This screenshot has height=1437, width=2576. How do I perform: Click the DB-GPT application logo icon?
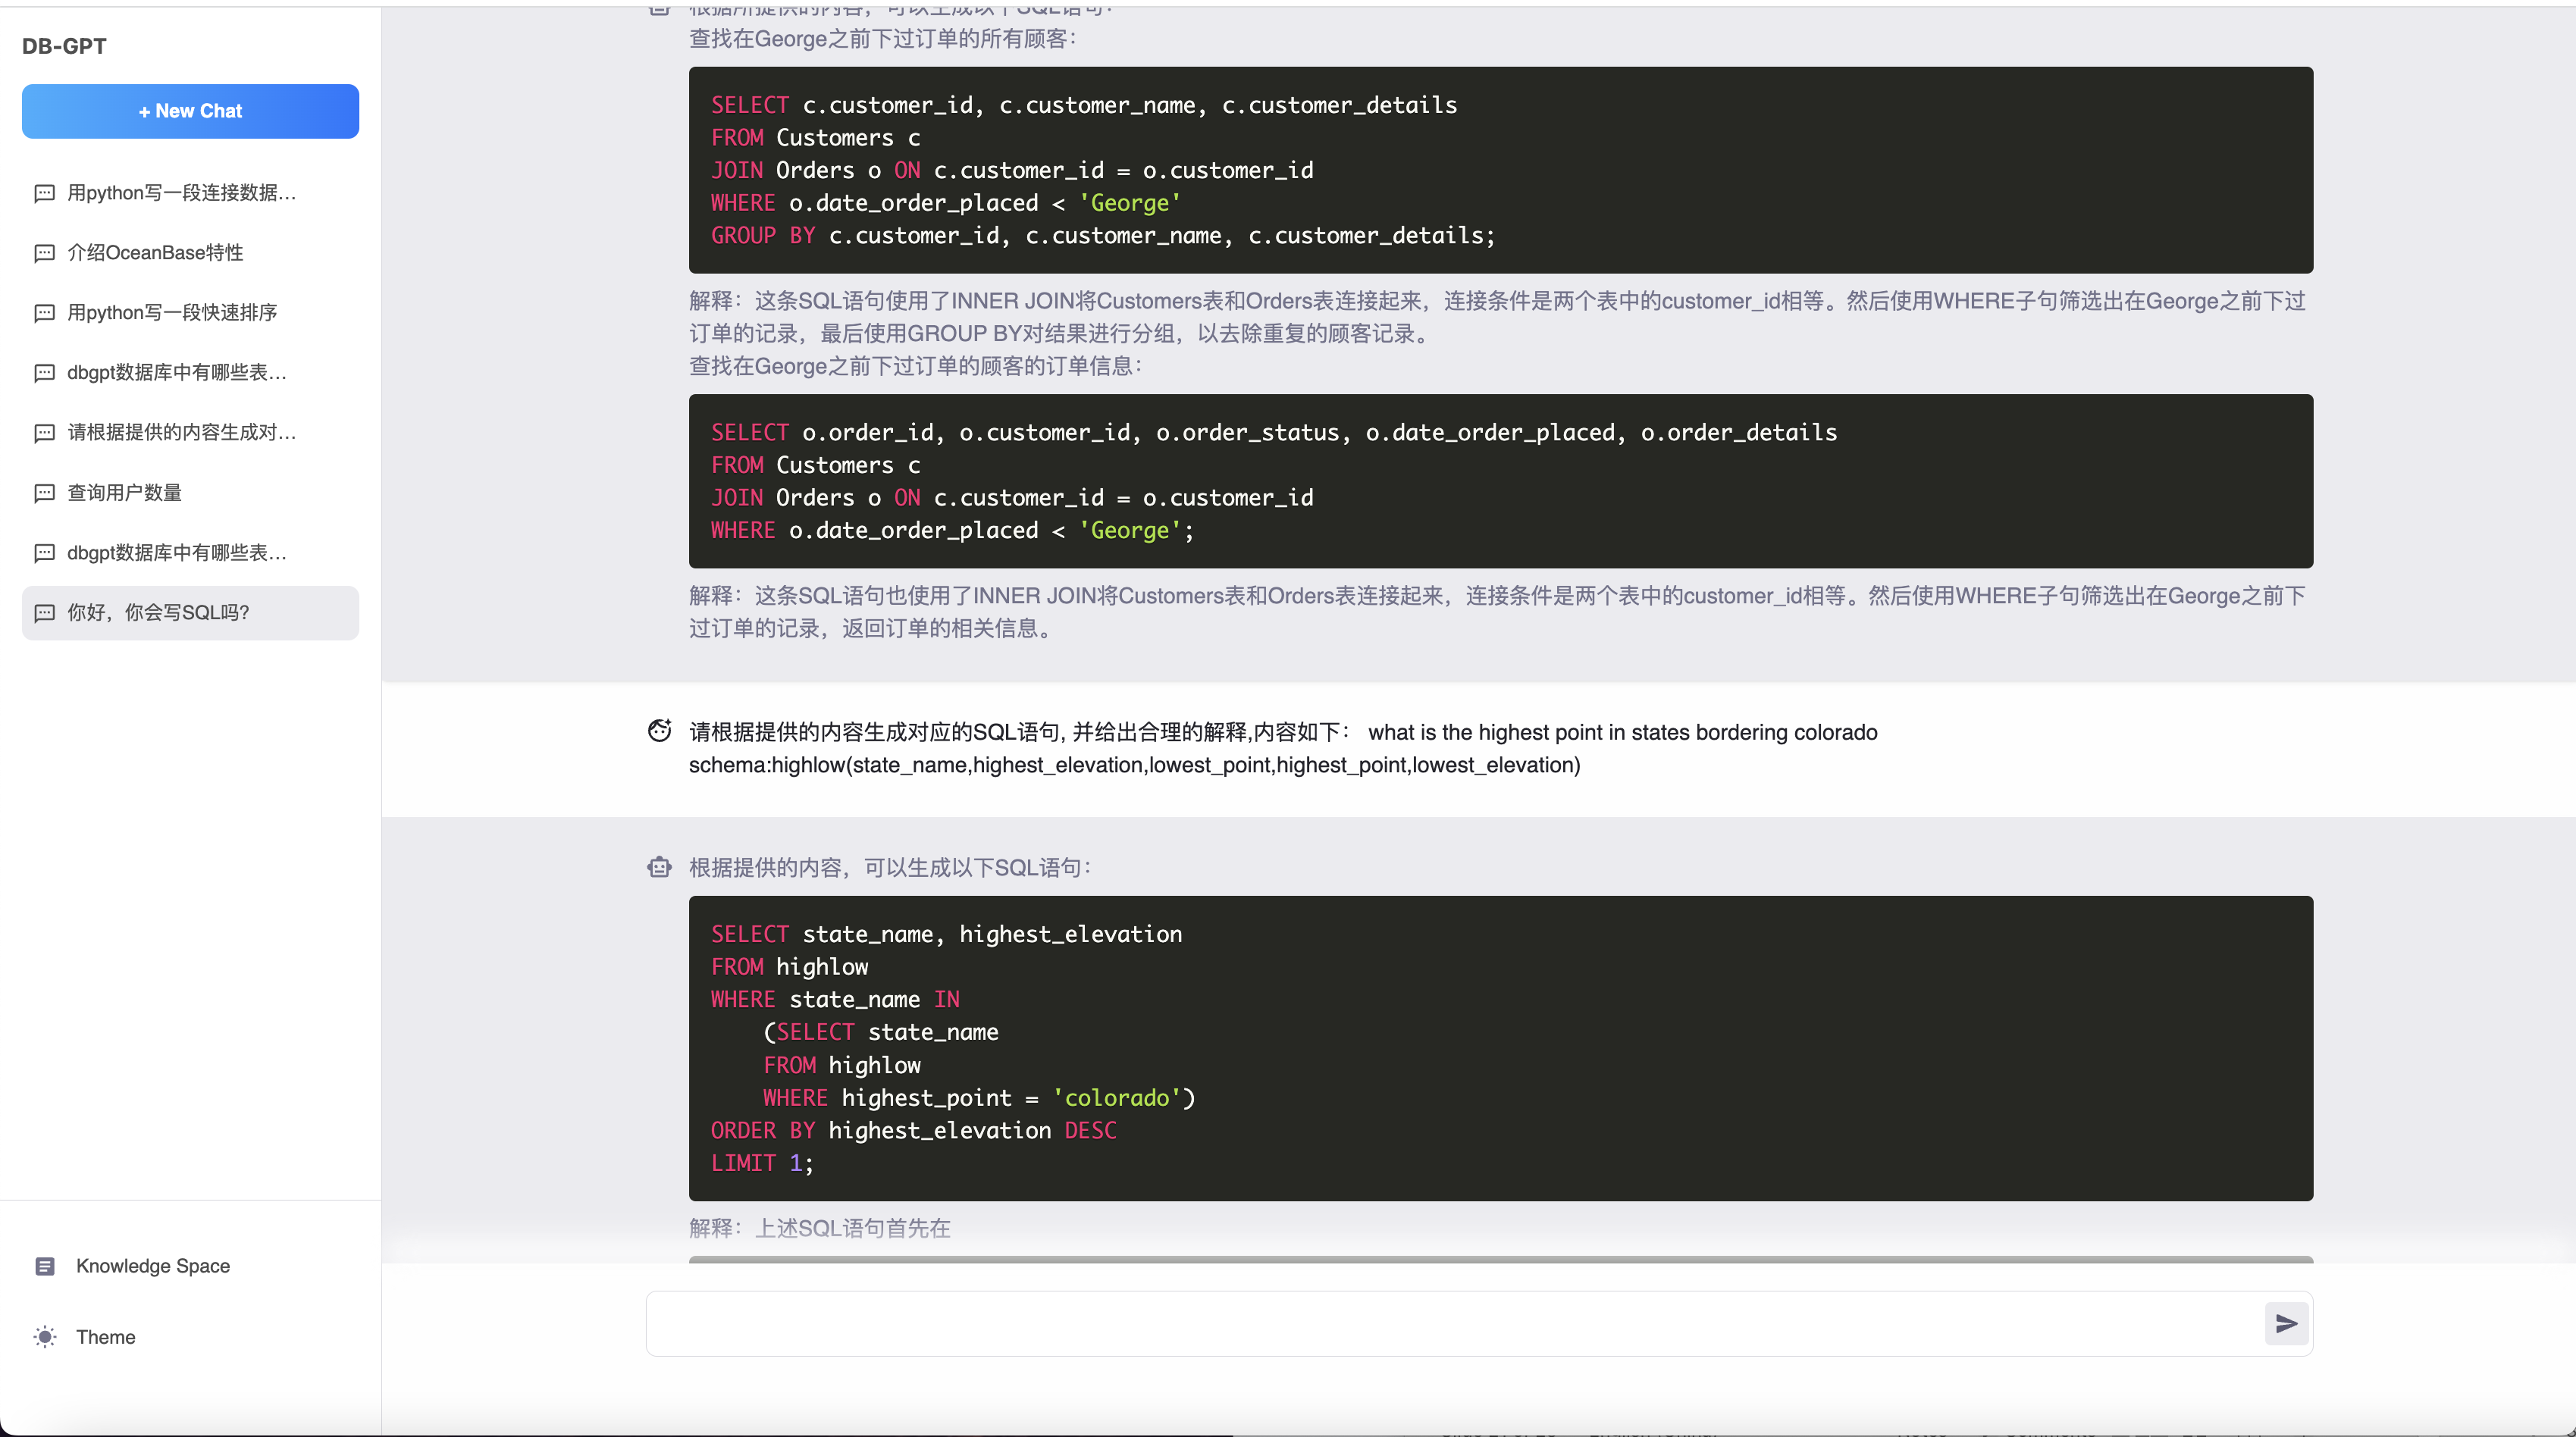[x=62, y=44]
